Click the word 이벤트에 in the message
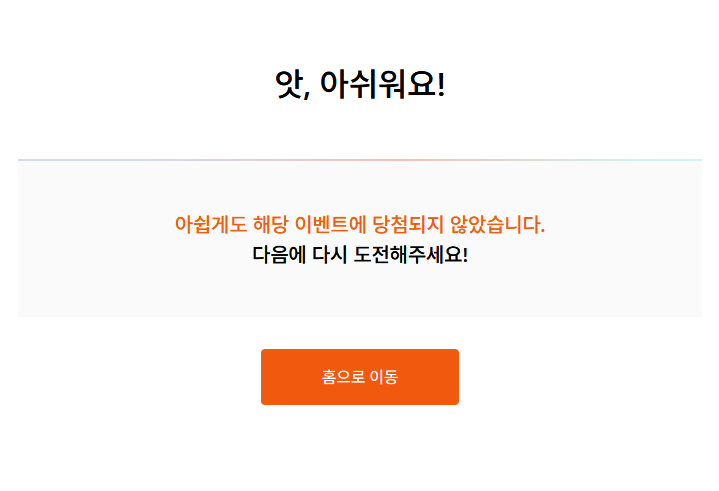 coord(330,225)
